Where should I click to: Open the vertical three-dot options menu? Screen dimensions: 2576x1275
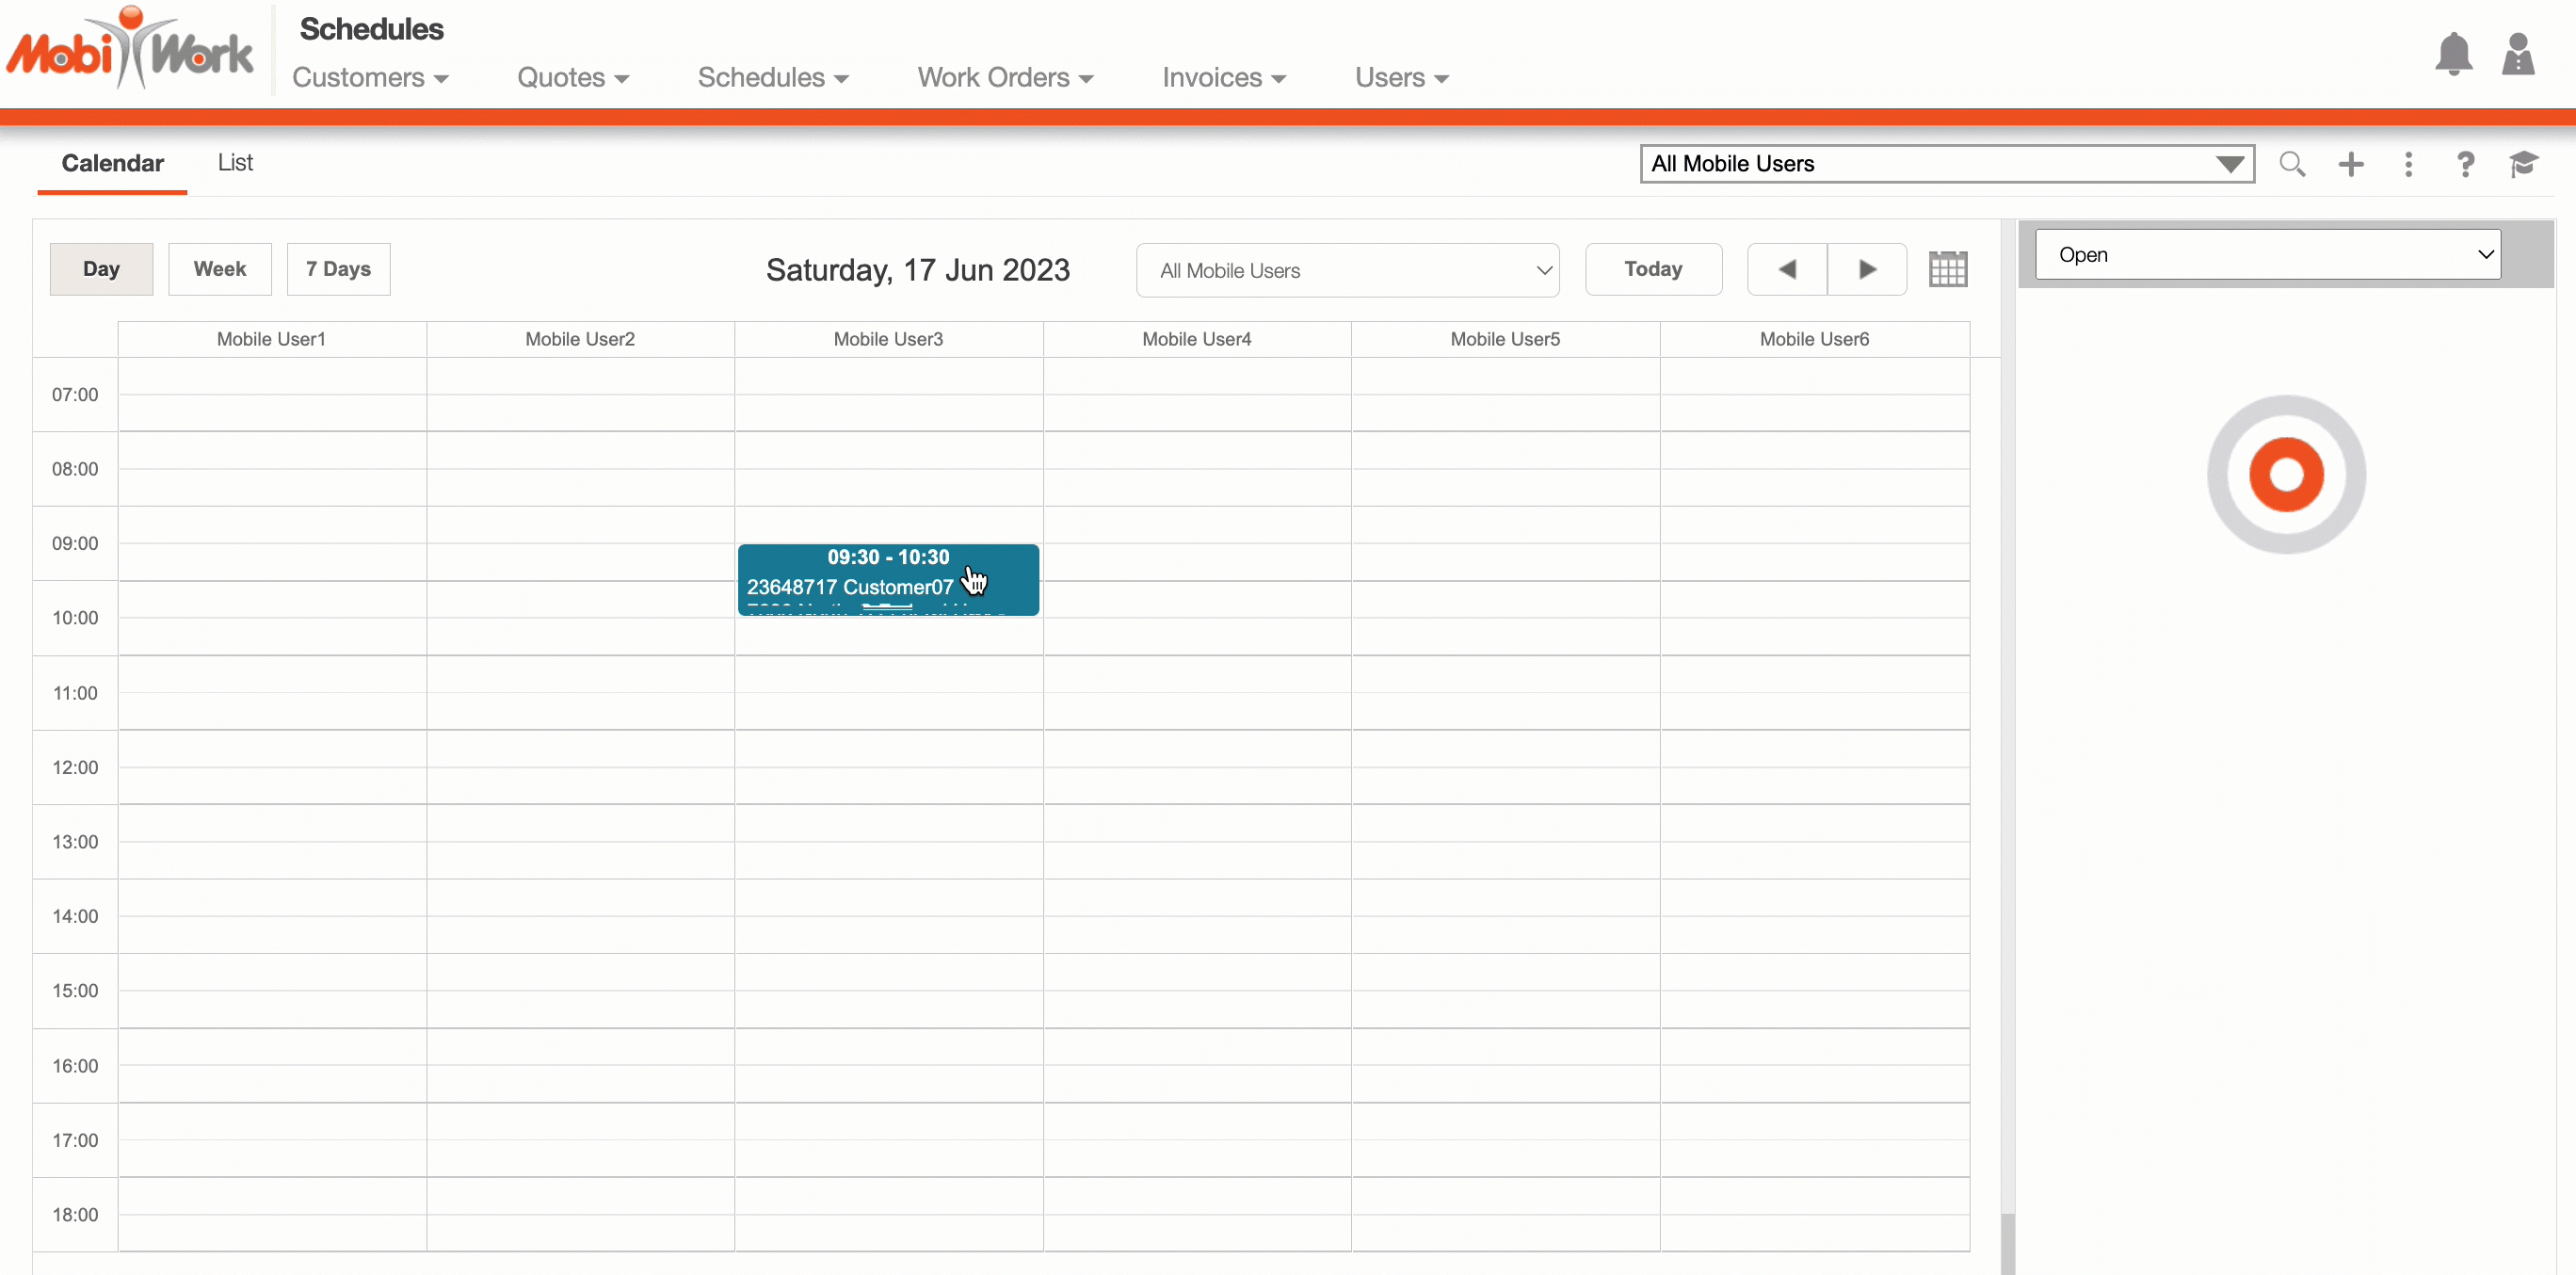pyautogui.click(x=2408, y=164)
